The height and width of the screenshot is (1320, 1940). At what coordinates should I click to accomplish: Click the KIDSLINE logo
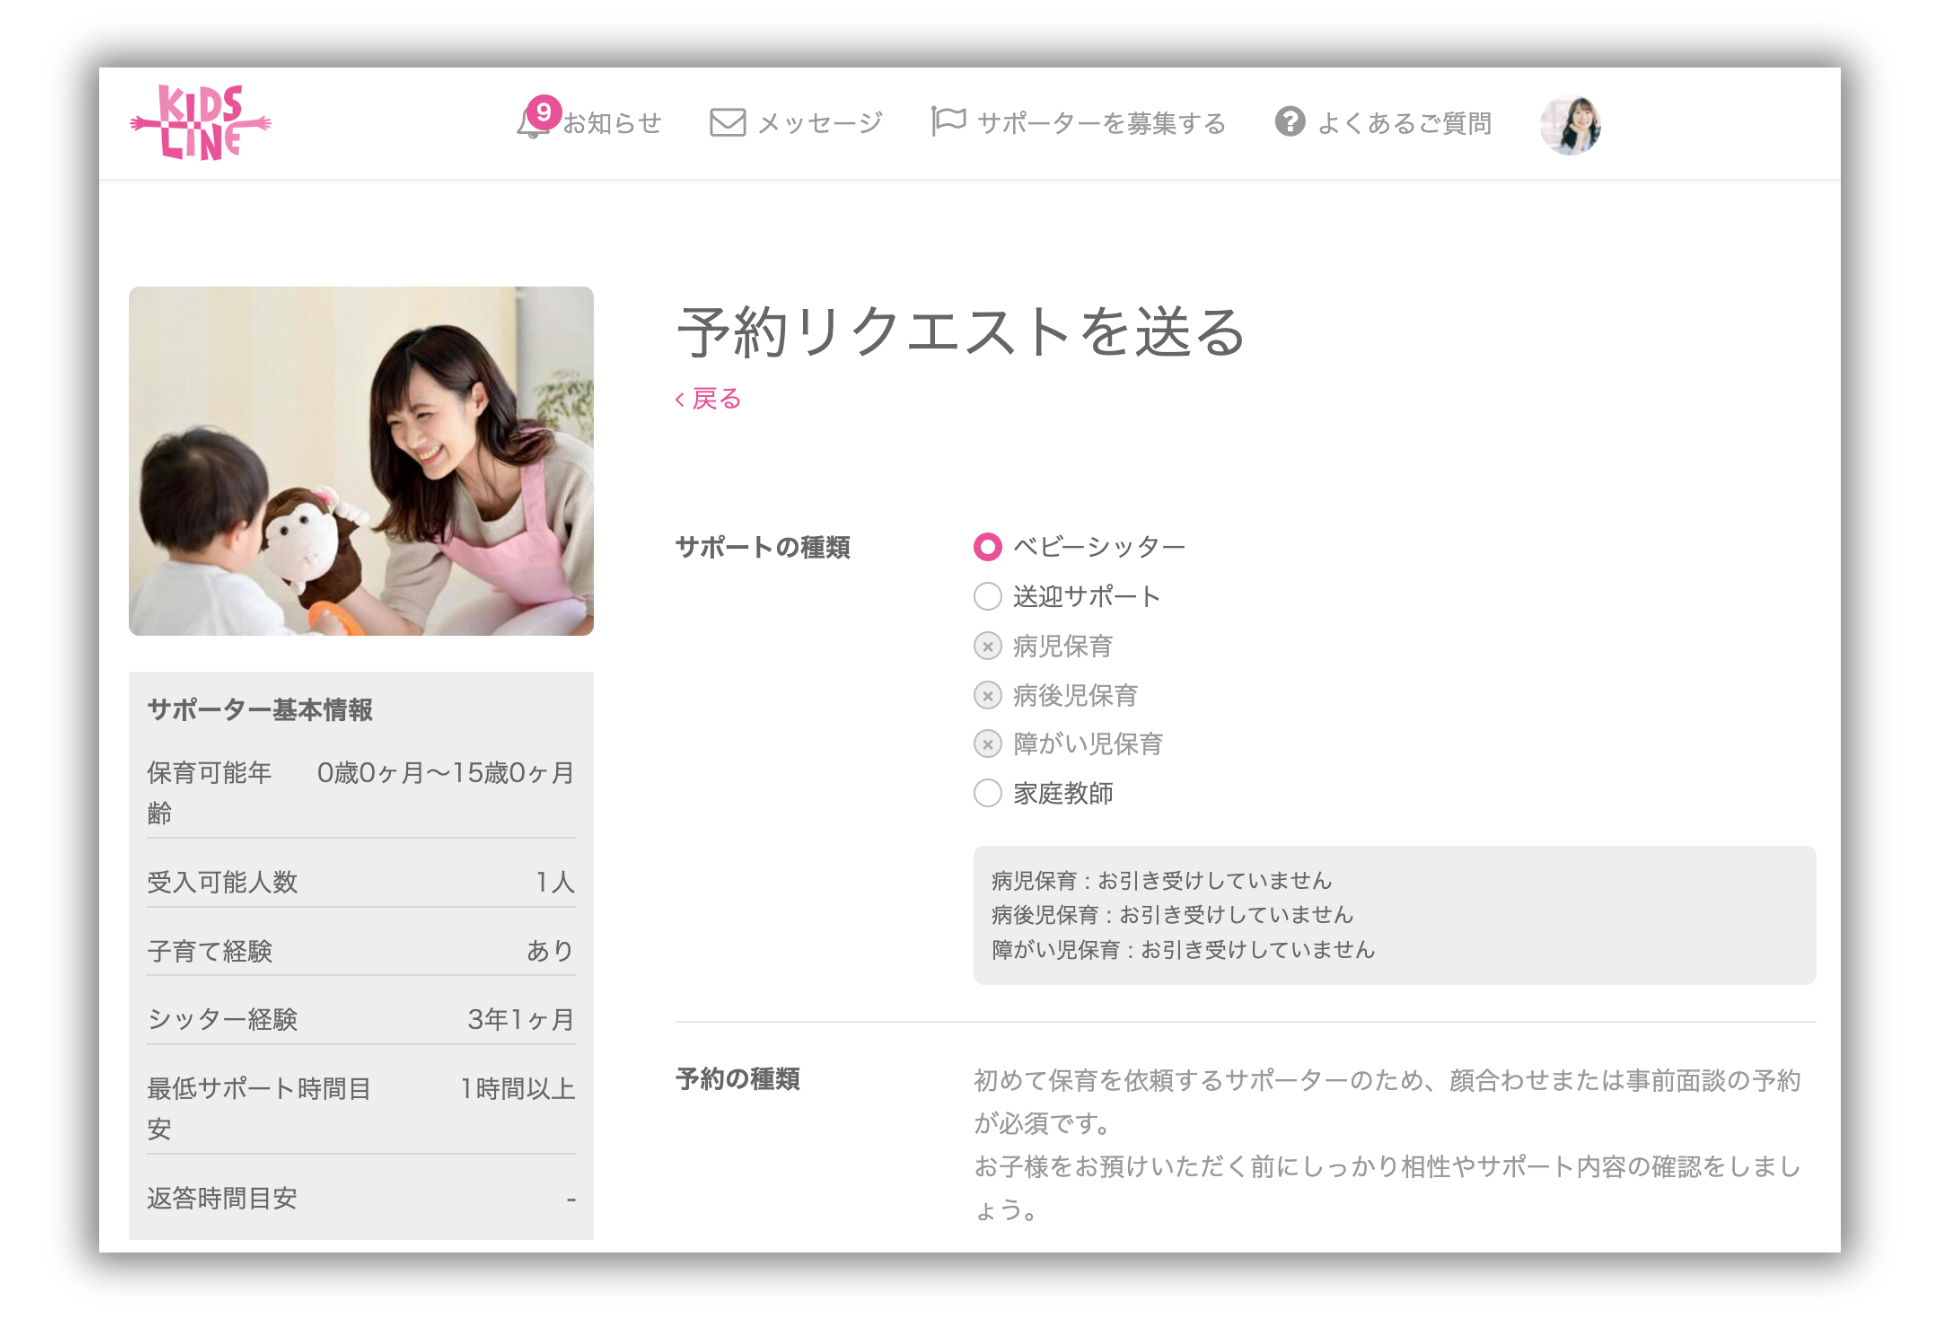(201, 123)
